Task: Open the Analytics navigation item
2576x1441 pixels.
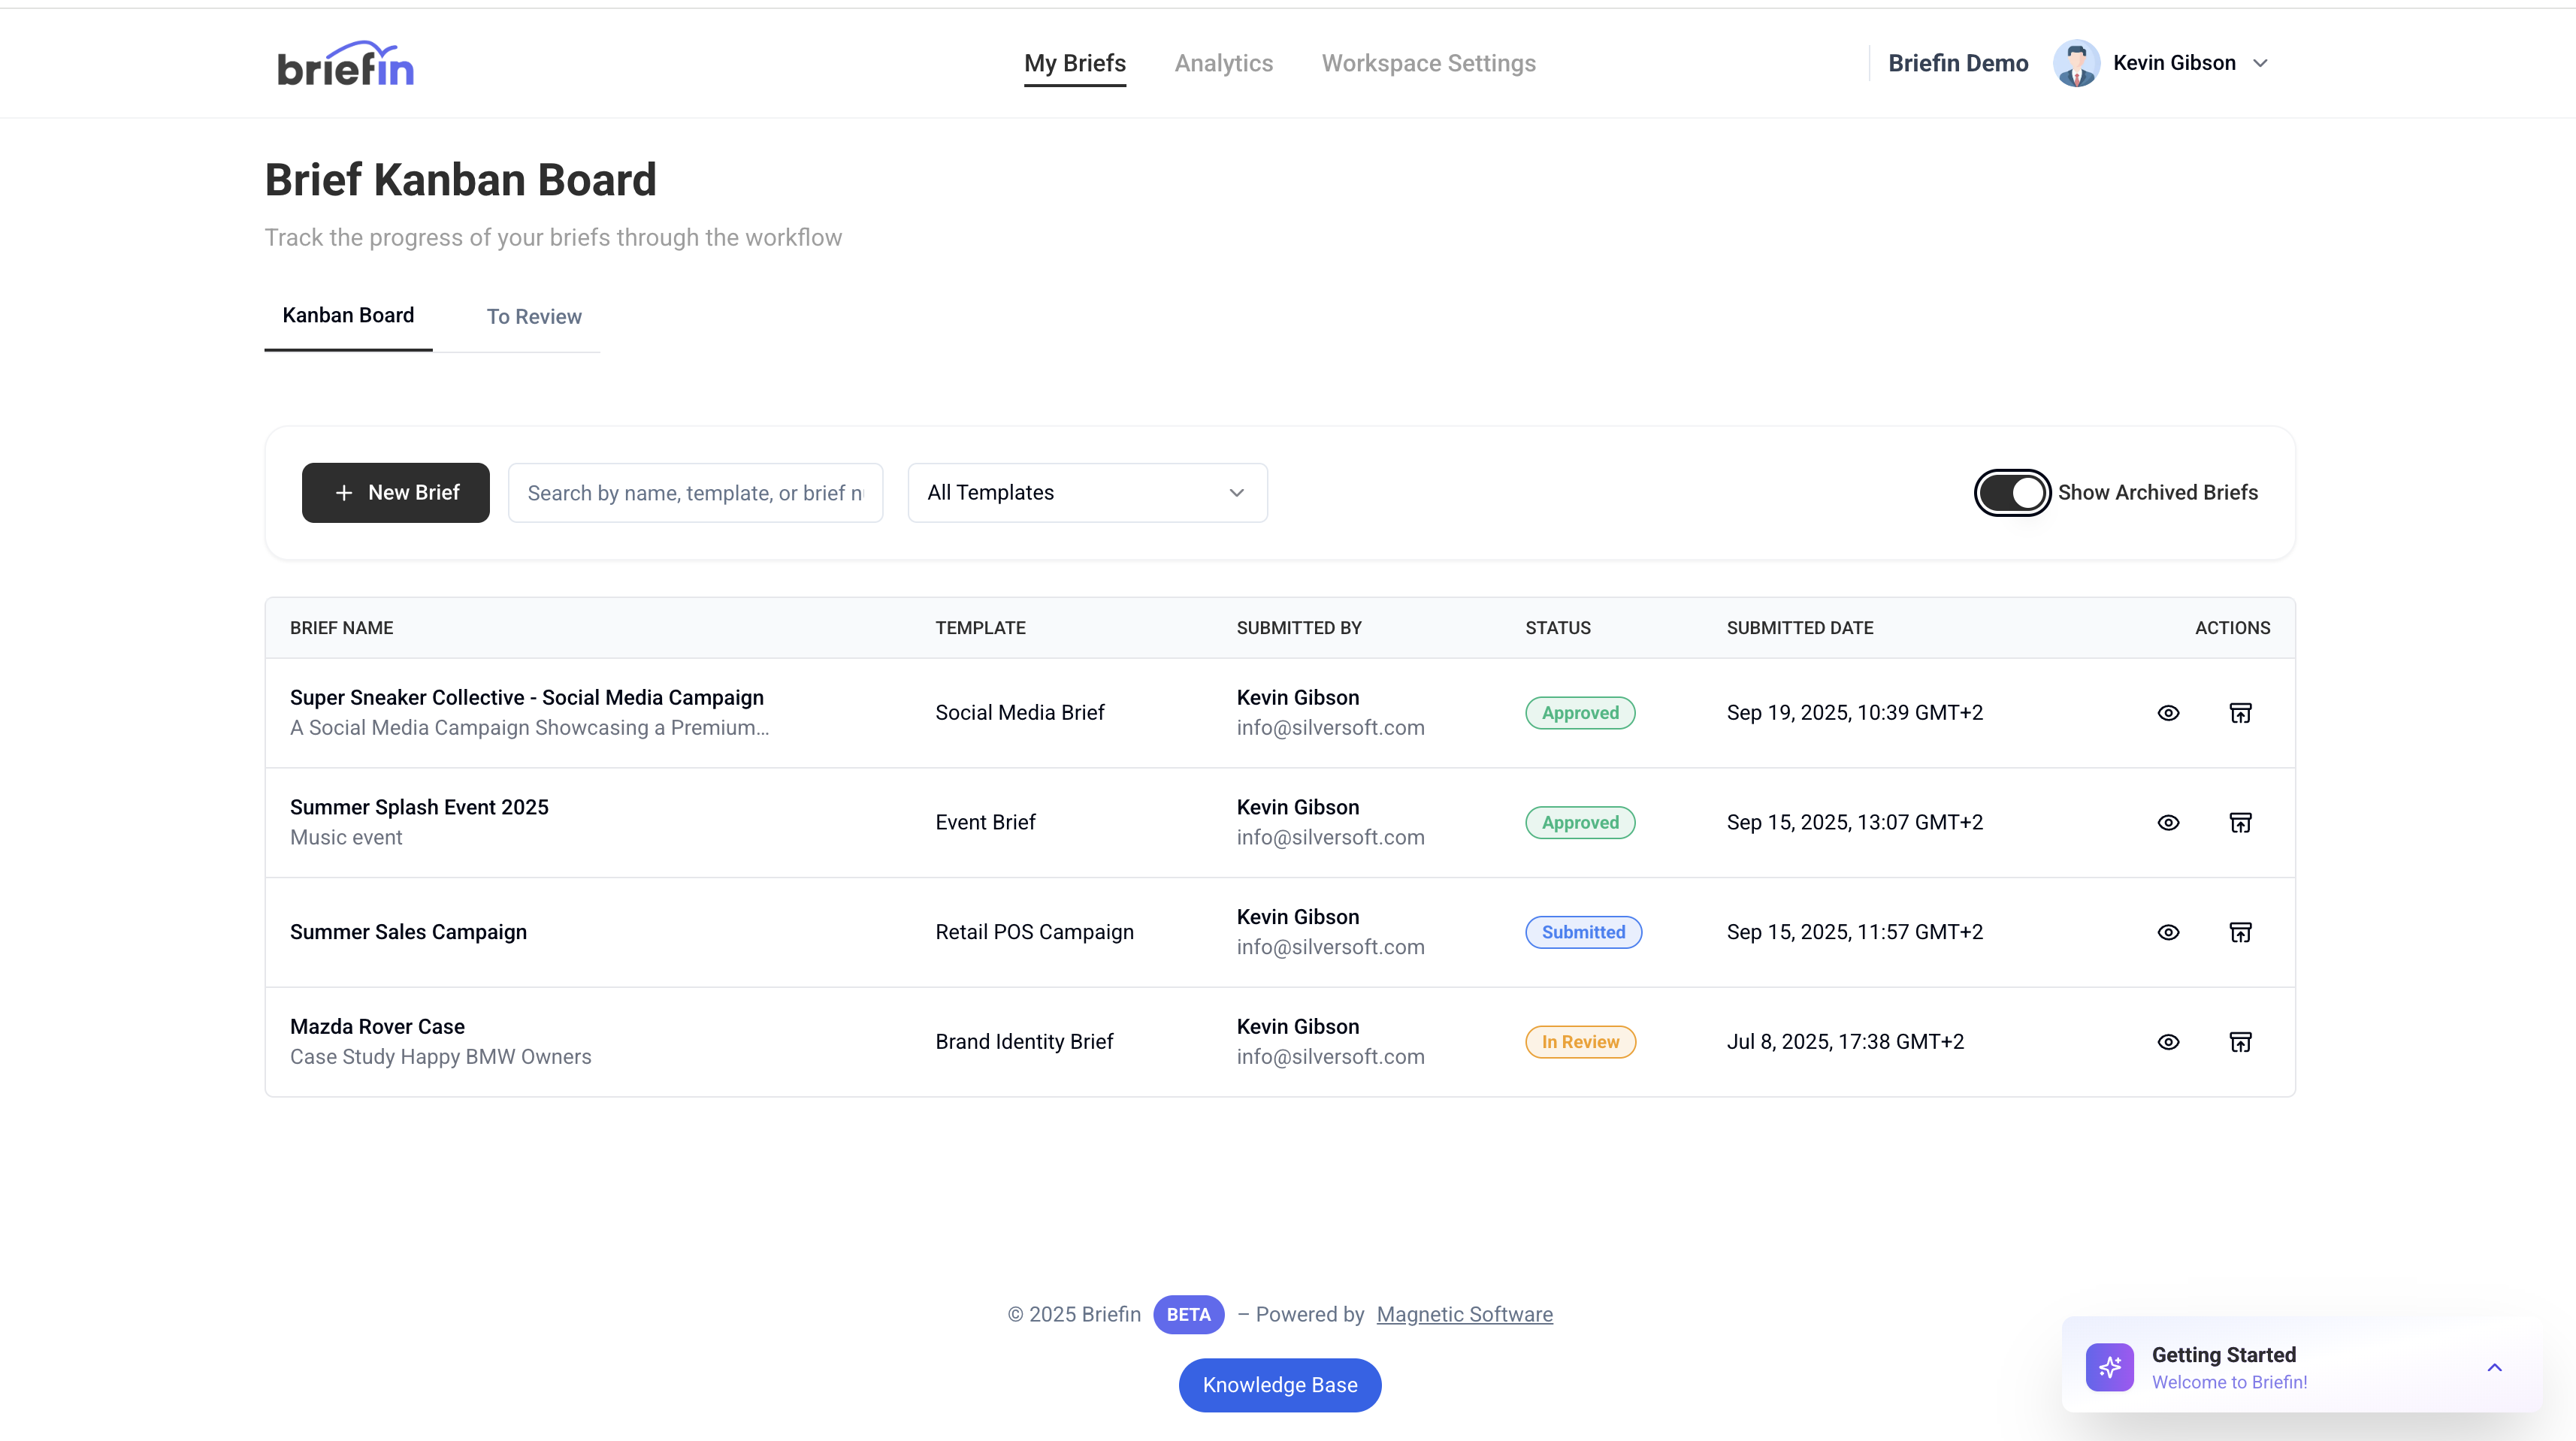Action: pyautogui.click(x=1223, y=63)
